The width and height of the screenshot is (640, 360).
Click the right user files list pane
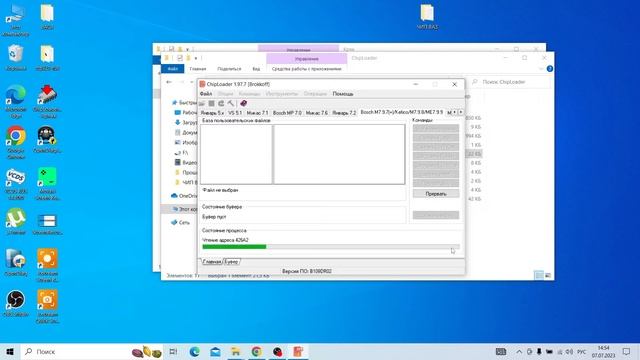339,154
